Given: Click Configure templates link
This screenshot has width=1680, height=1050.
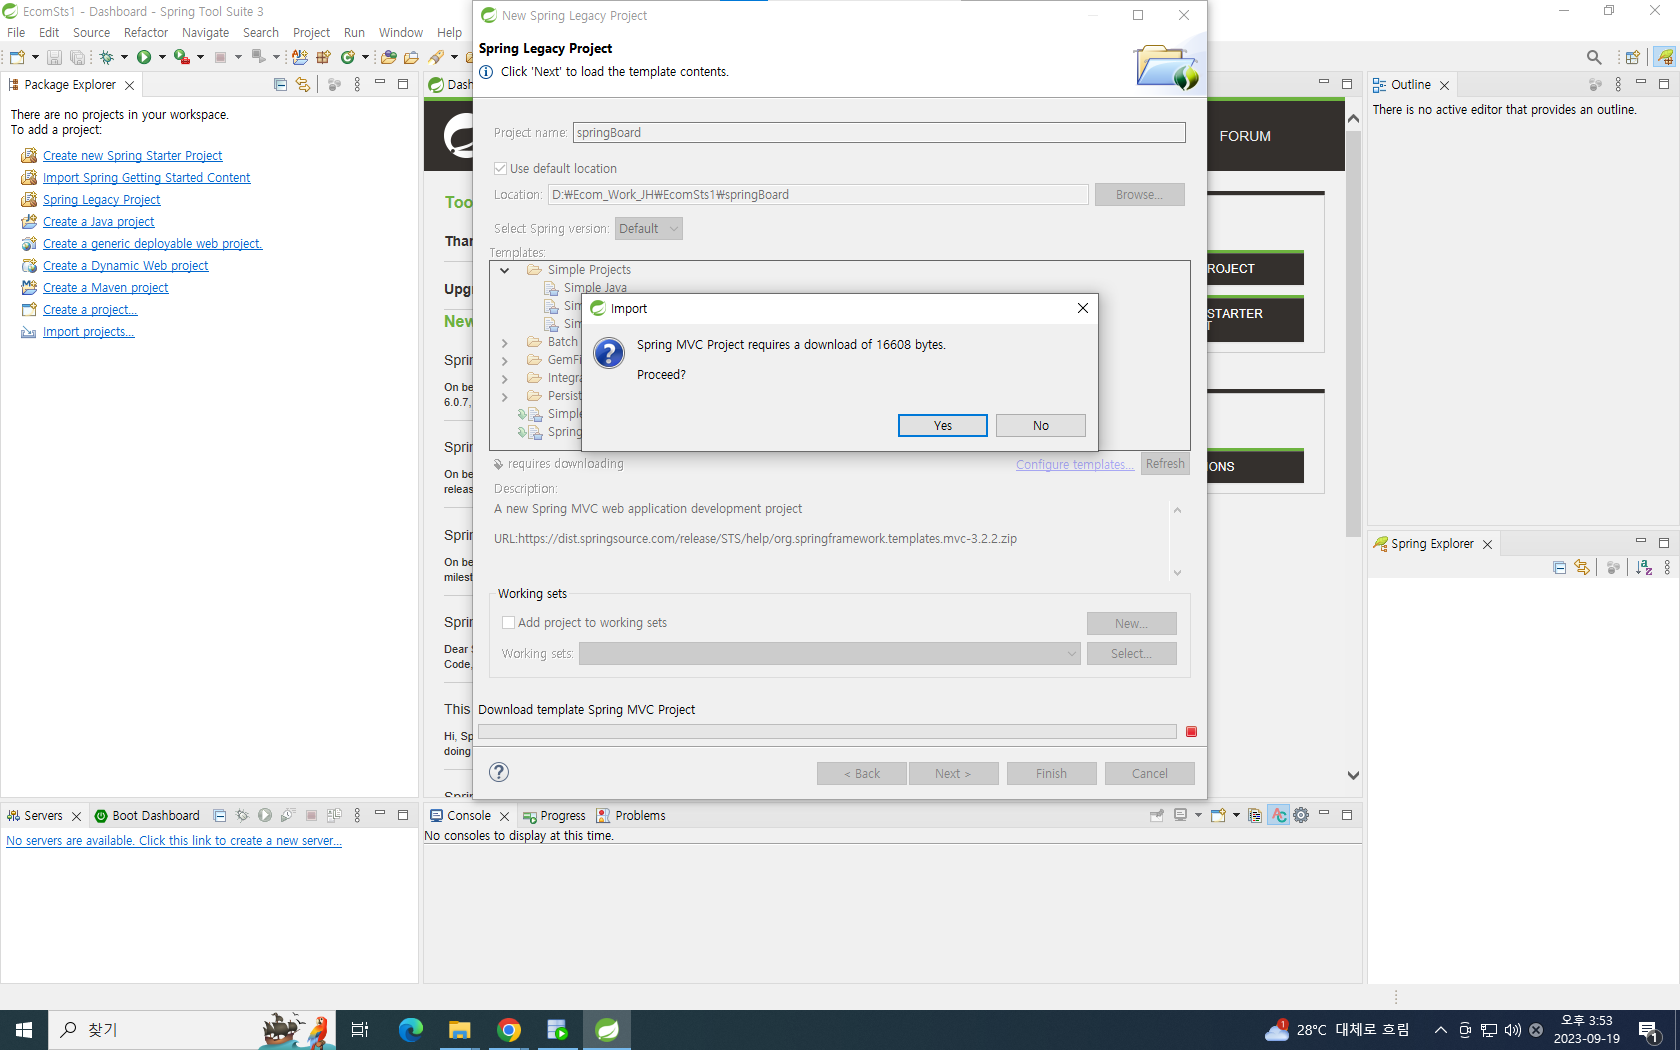Looking at the screenshot, I should 1075,465.
